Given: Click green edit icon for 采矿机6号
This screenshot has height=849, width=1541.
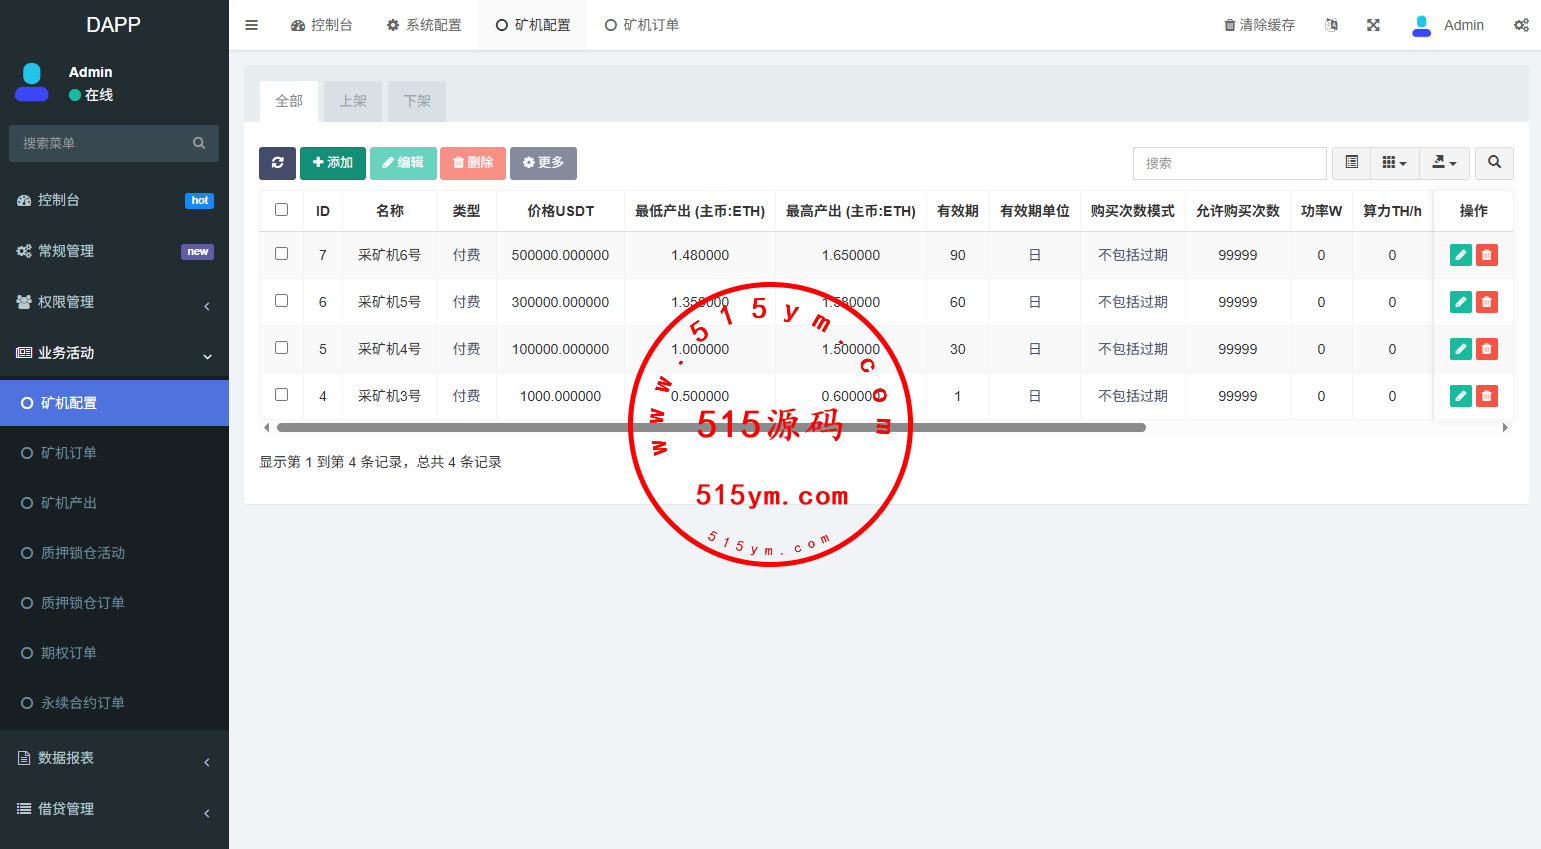Looking at the screenshot, I should pyautogui.click(x=1460, y=255).
